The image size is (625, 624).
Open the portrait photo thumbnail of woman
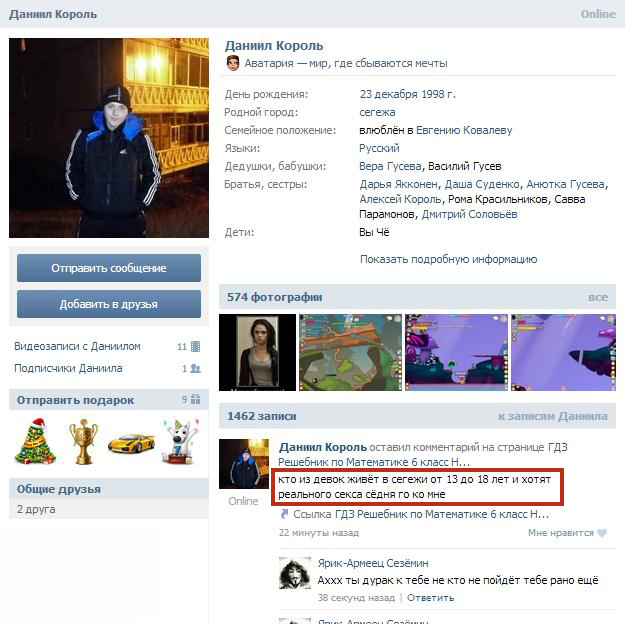pyautogui.click(x=257, y=352)
